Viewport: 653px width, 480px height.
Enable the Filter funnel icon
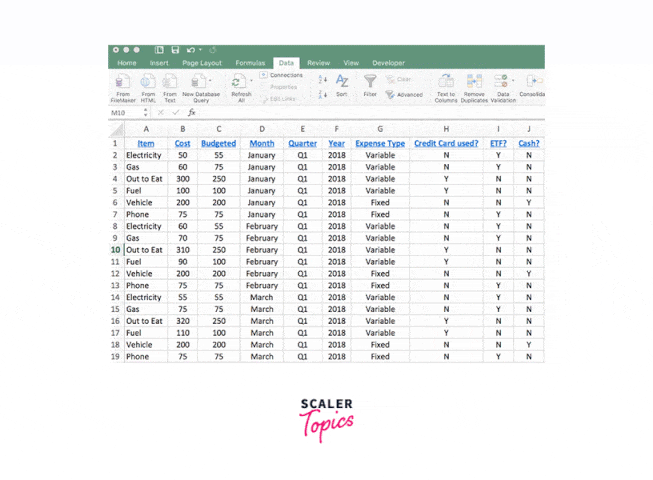click(370, 82)
